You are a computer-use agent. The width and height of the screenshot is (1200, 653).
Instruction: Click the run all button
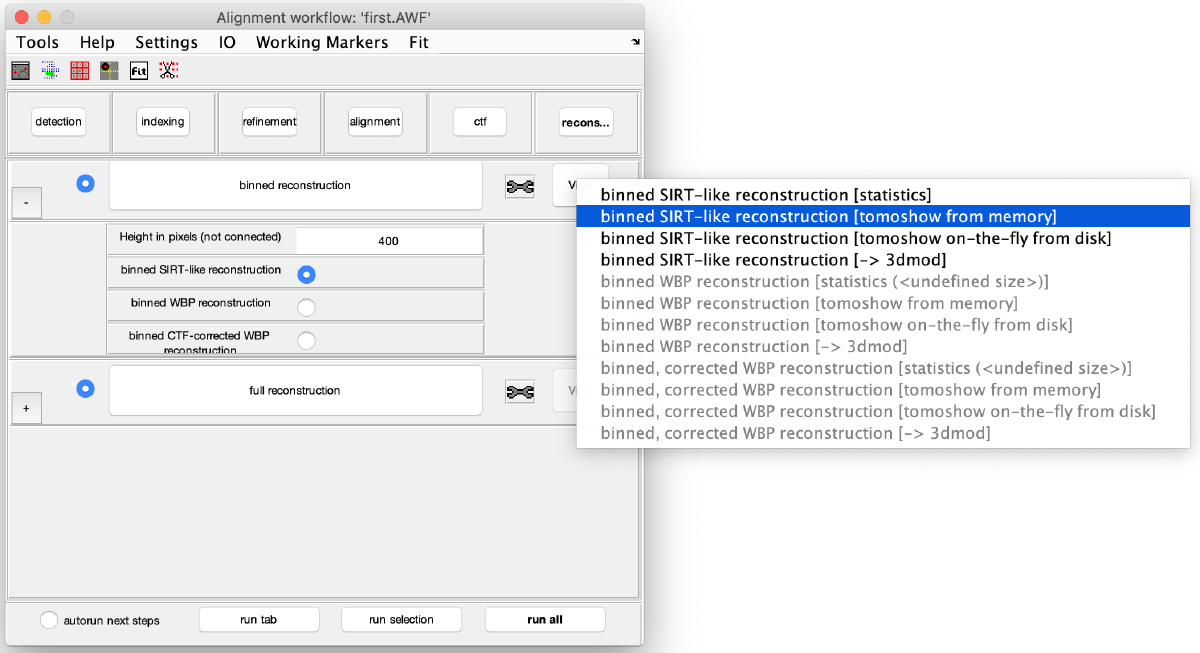coord(545,619)
